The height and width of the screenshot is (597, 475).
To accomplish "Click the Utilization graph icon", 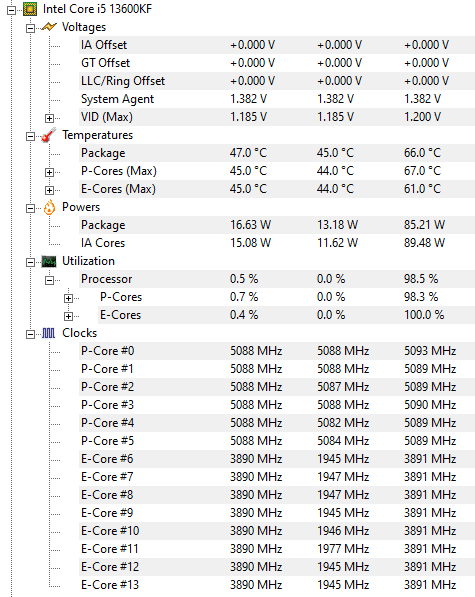I will (x=49, y=262).
